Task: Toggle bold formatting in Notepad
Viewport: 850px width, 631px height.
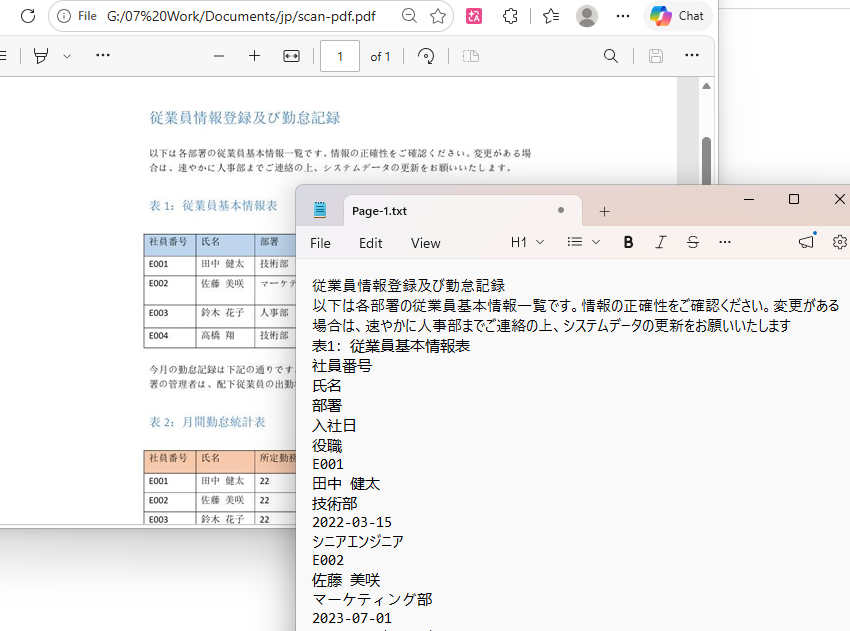Action: [628, 242]
